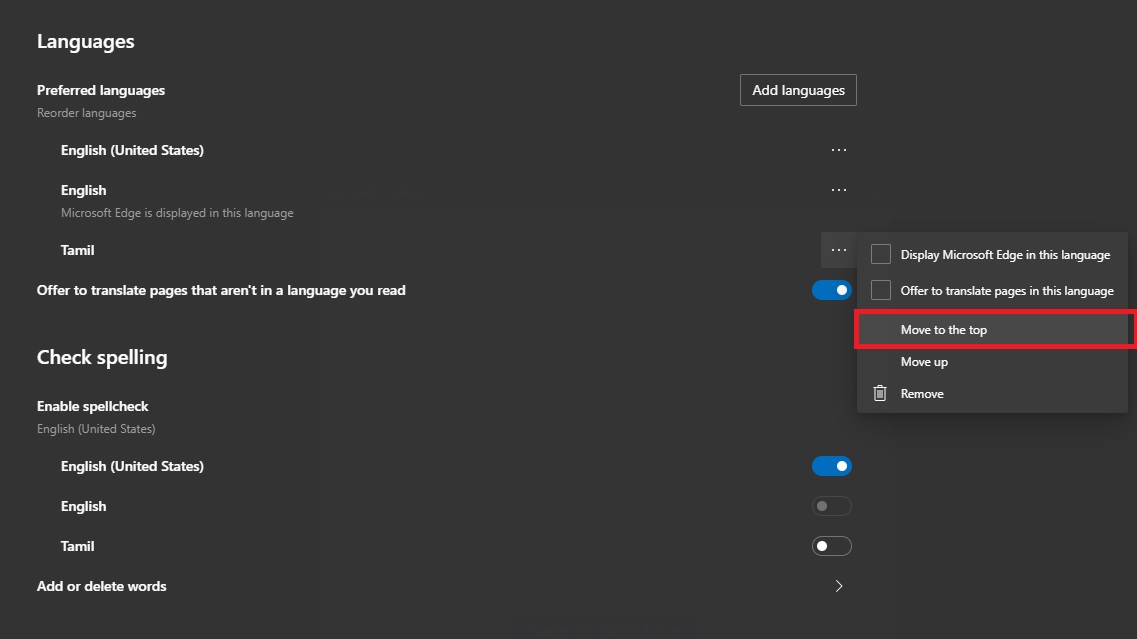
Task: Check Offer to translate pages in this language
Action: [881, 290]
